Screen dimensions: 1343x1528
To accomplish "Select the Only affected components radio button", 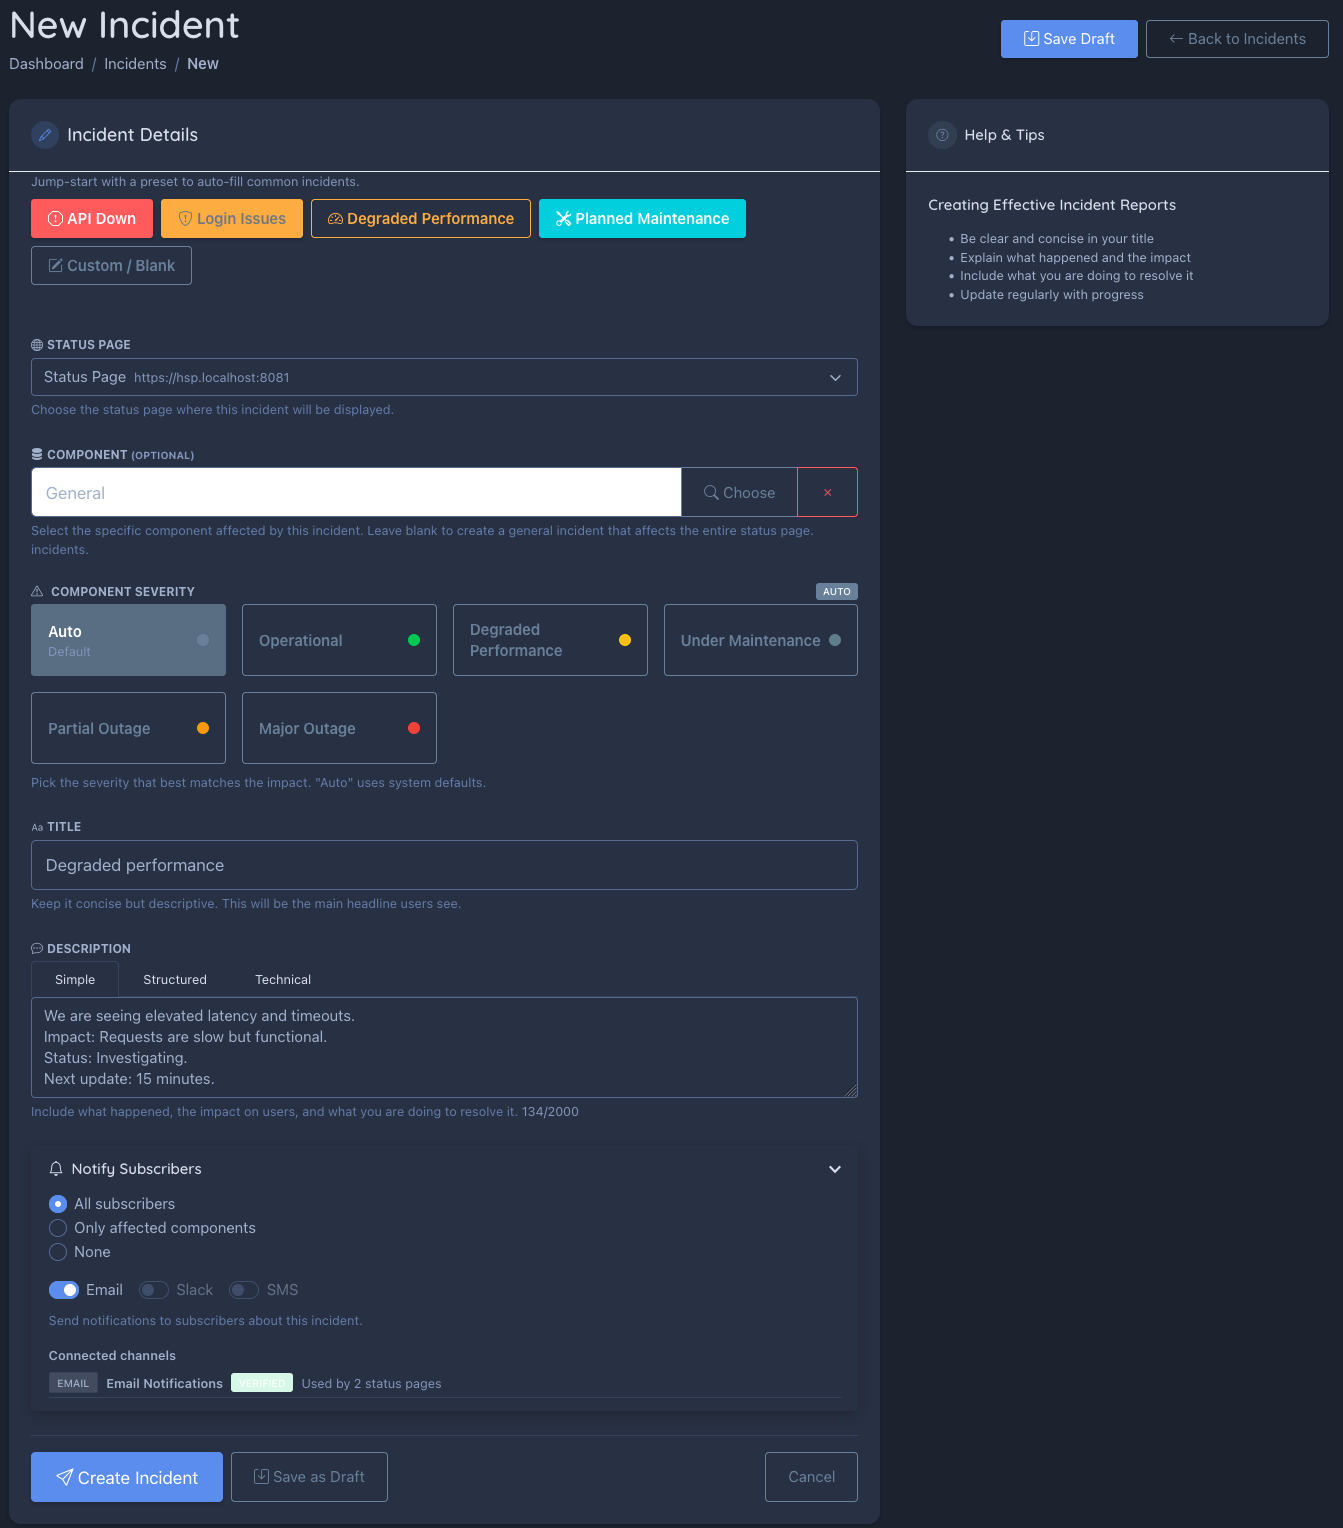I will 57,1228.
